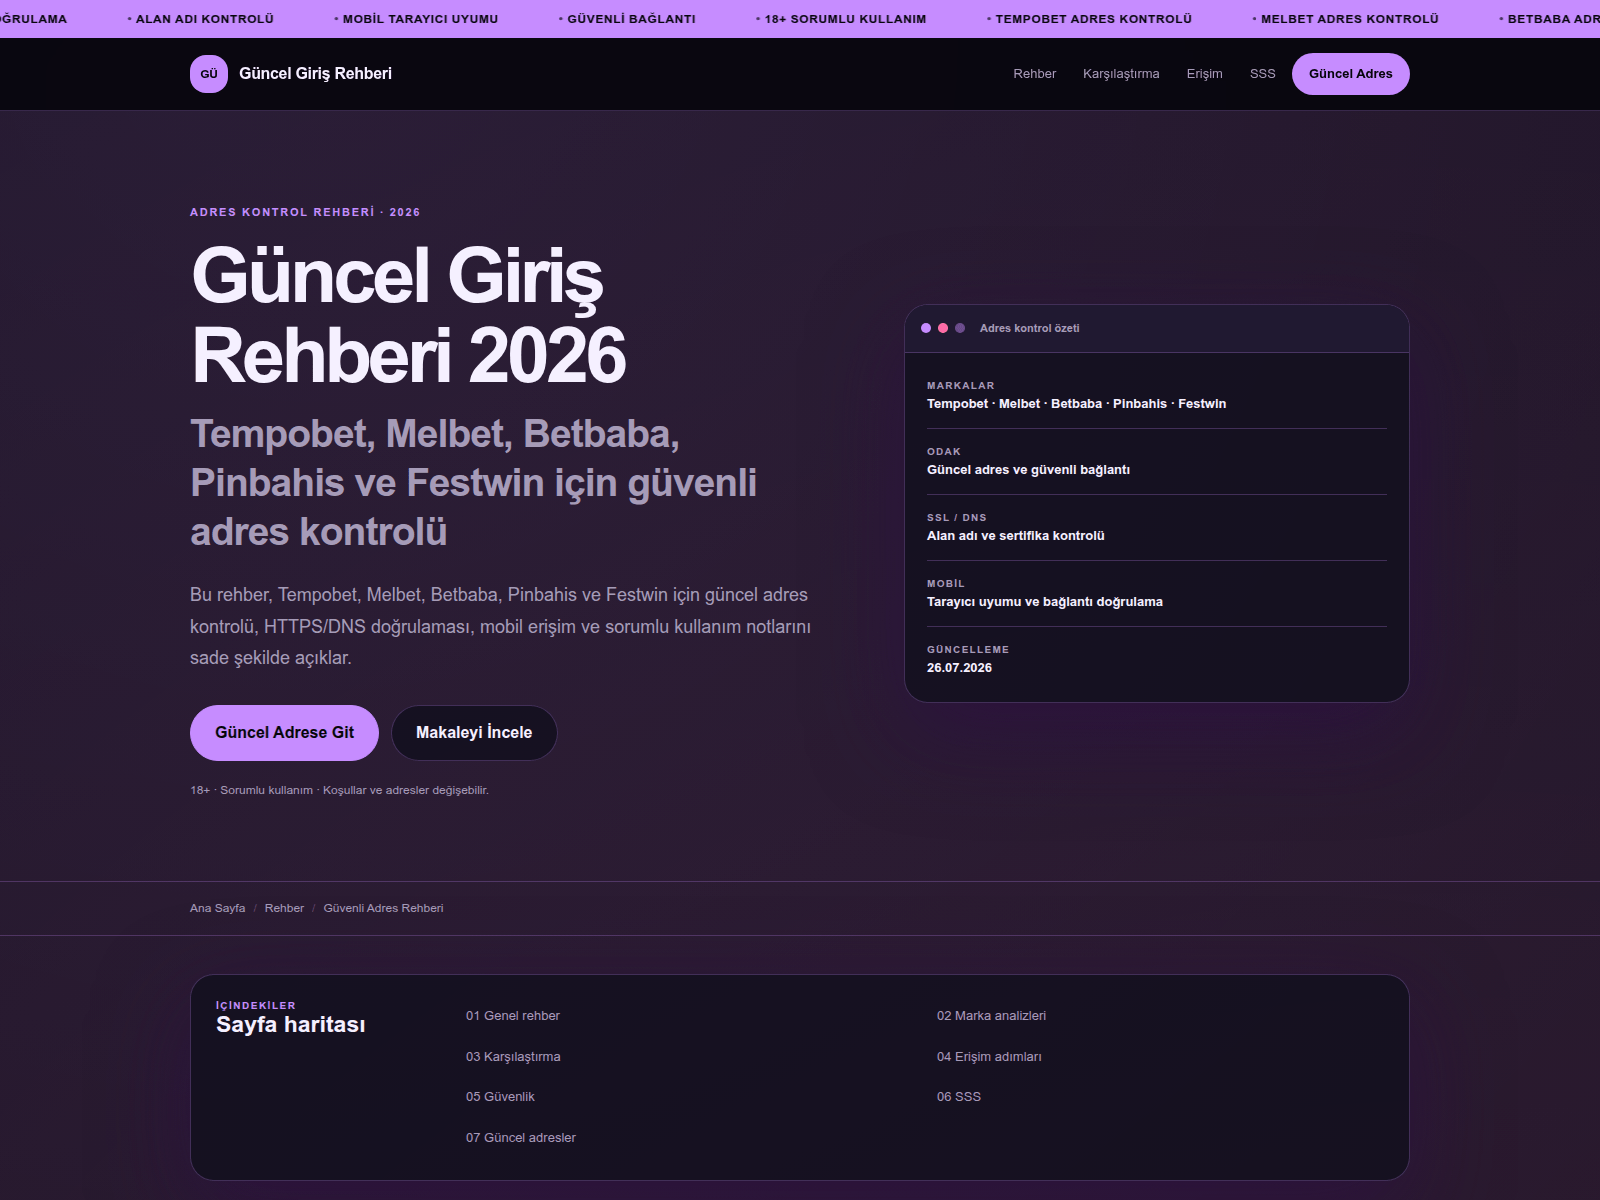The image size is (1600, 1200).
Task: Go to 06 SSS section
Action: (959, 1097)
